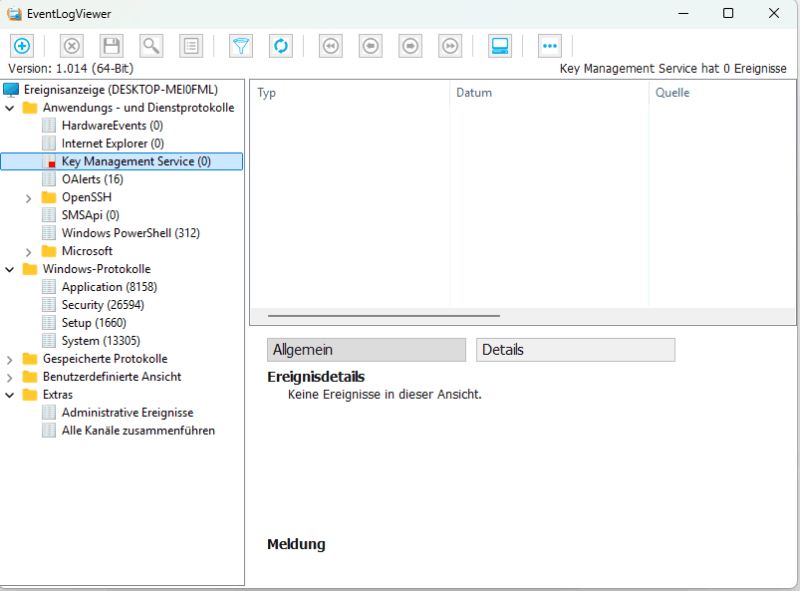Image resolution: width=800 pixels, height=591 pixels.
Task: Click the save disk toolbar icon
Action: click(x=111, y=45)
